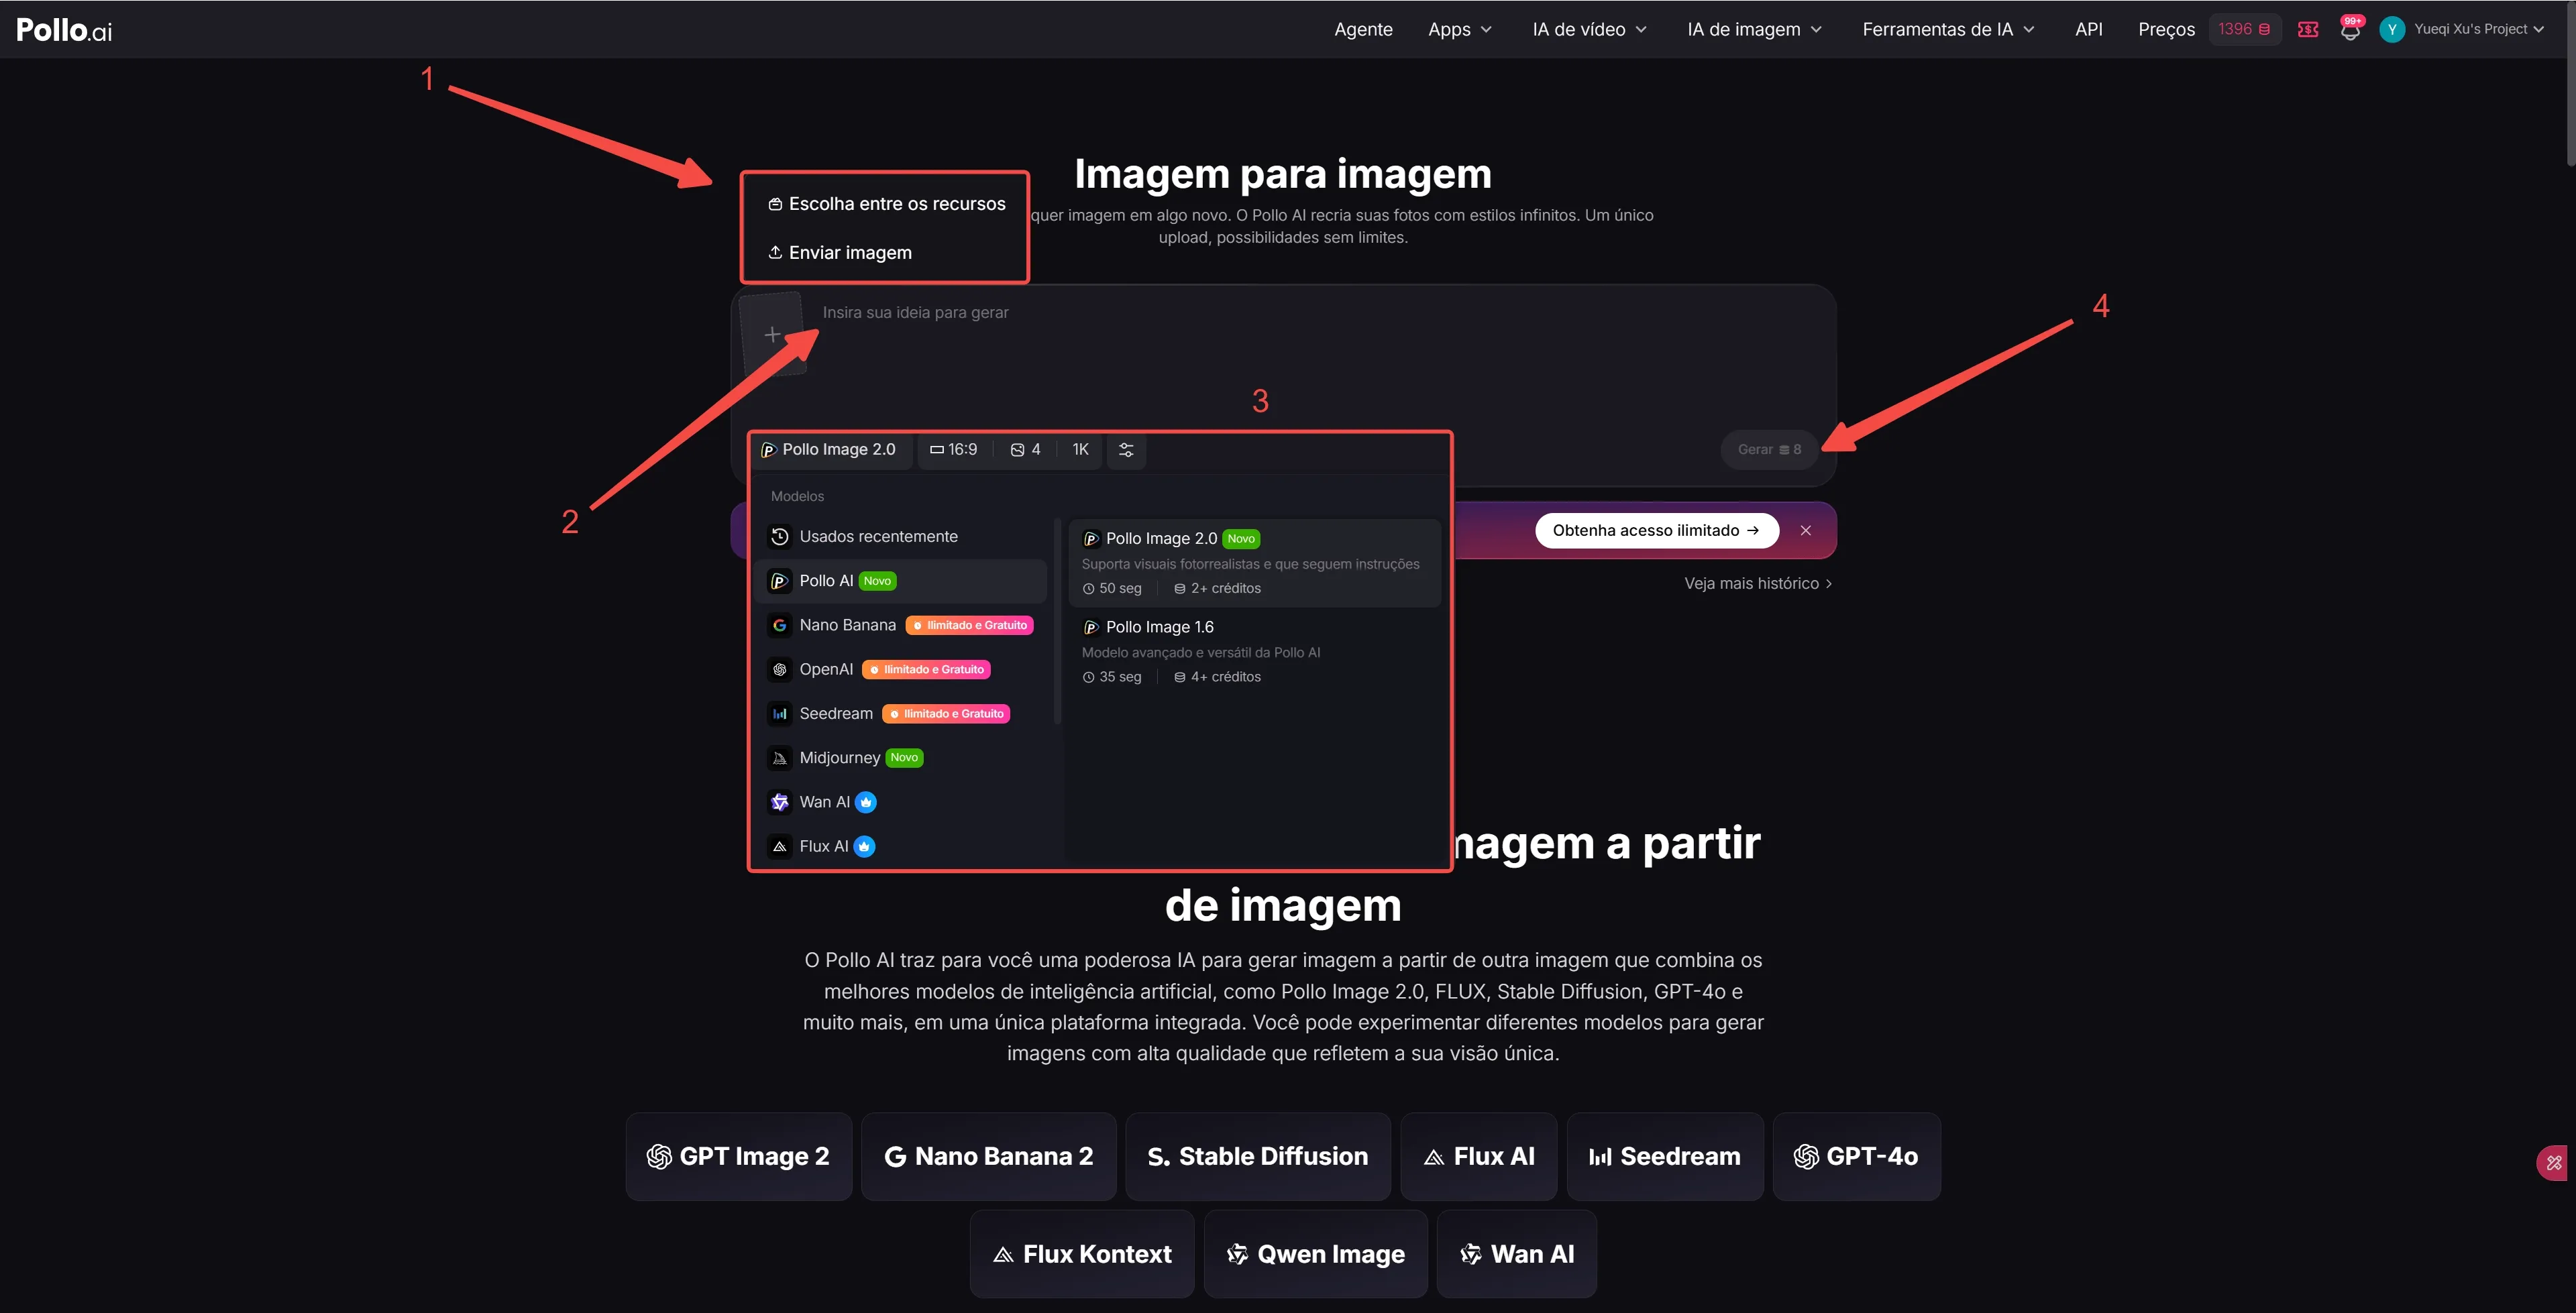Click the Y avatar icon
2576x1313 pixels.
(x=2391, y=29)
